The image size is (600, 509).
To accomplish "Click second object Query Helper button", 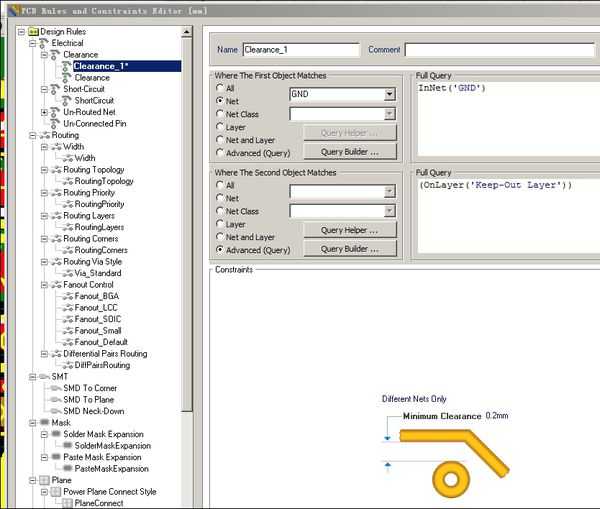I will pyautogui.click(x=350, y=230).
